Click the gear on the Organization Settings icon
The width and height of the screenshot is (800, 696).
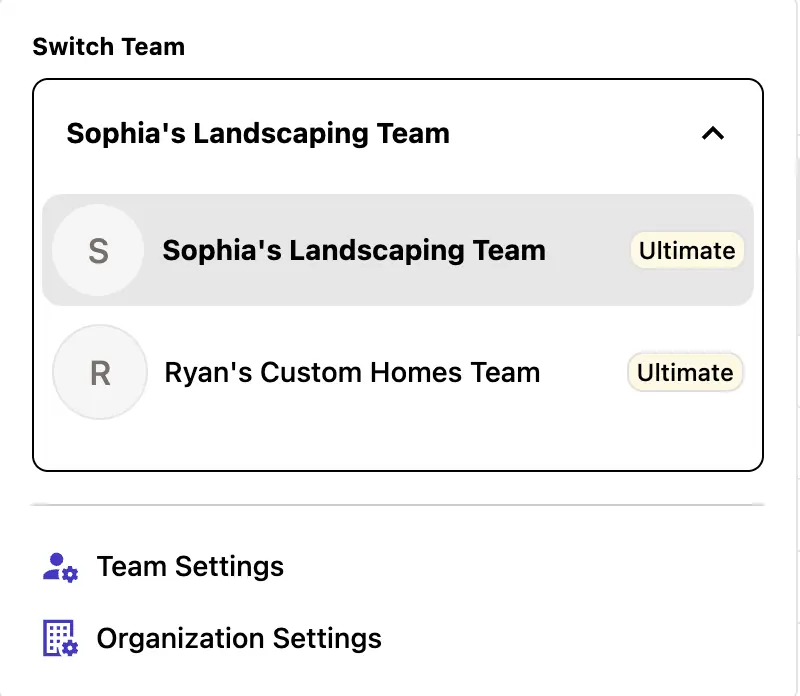coord(69,647)
